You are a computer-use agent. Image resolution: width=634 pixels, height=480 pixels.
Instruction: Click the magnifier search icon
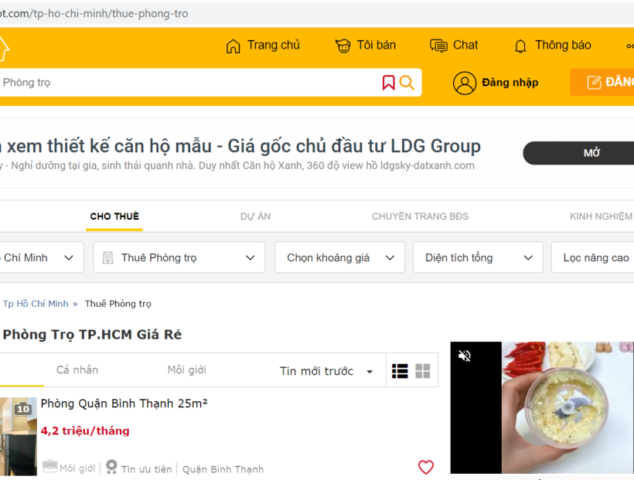(407, 83)
